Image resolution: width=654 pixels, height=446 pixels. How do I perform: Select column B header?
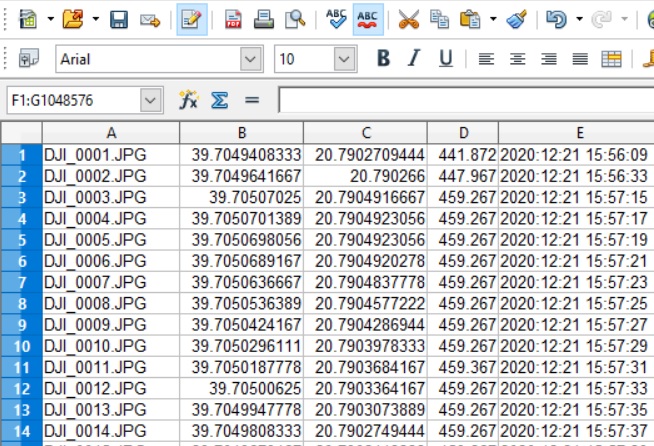(x=241, y=133)
